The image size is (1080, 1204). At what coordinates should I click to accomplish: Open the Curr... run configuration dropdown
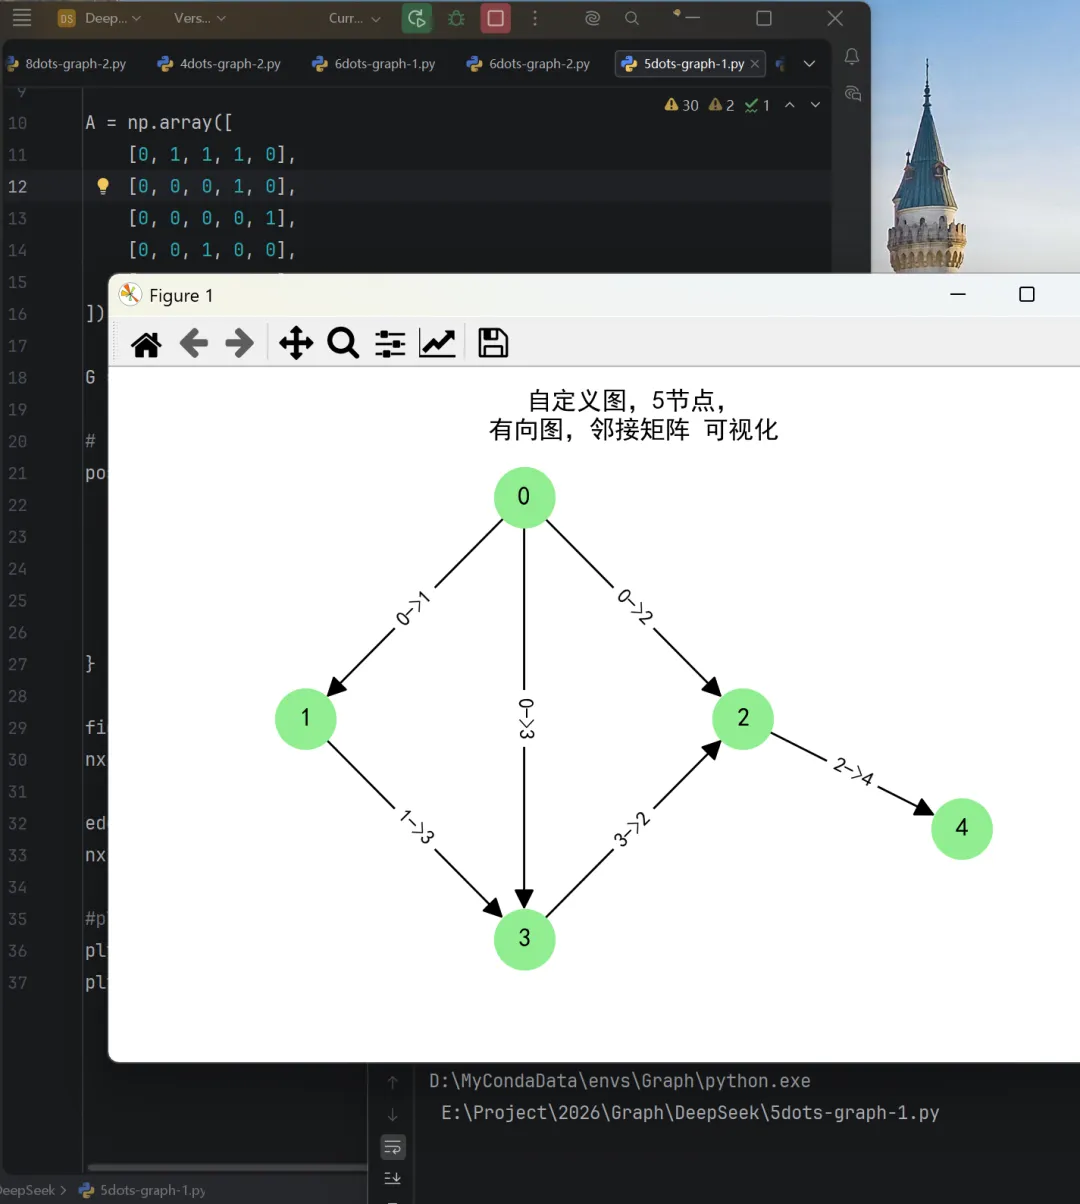[x=355, y=18]
